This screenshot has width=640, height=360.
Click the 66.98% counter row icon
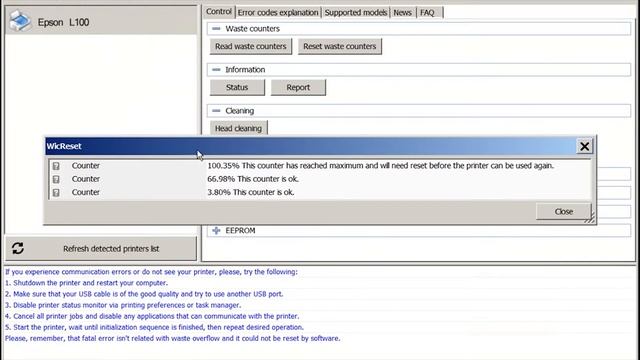click(x=56, y=179)
